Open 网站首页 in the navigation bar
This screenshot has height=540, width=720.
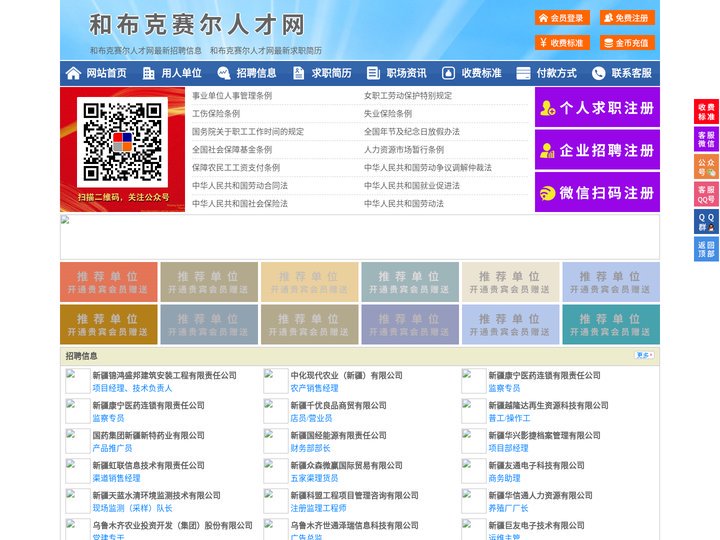click(107, 73)
